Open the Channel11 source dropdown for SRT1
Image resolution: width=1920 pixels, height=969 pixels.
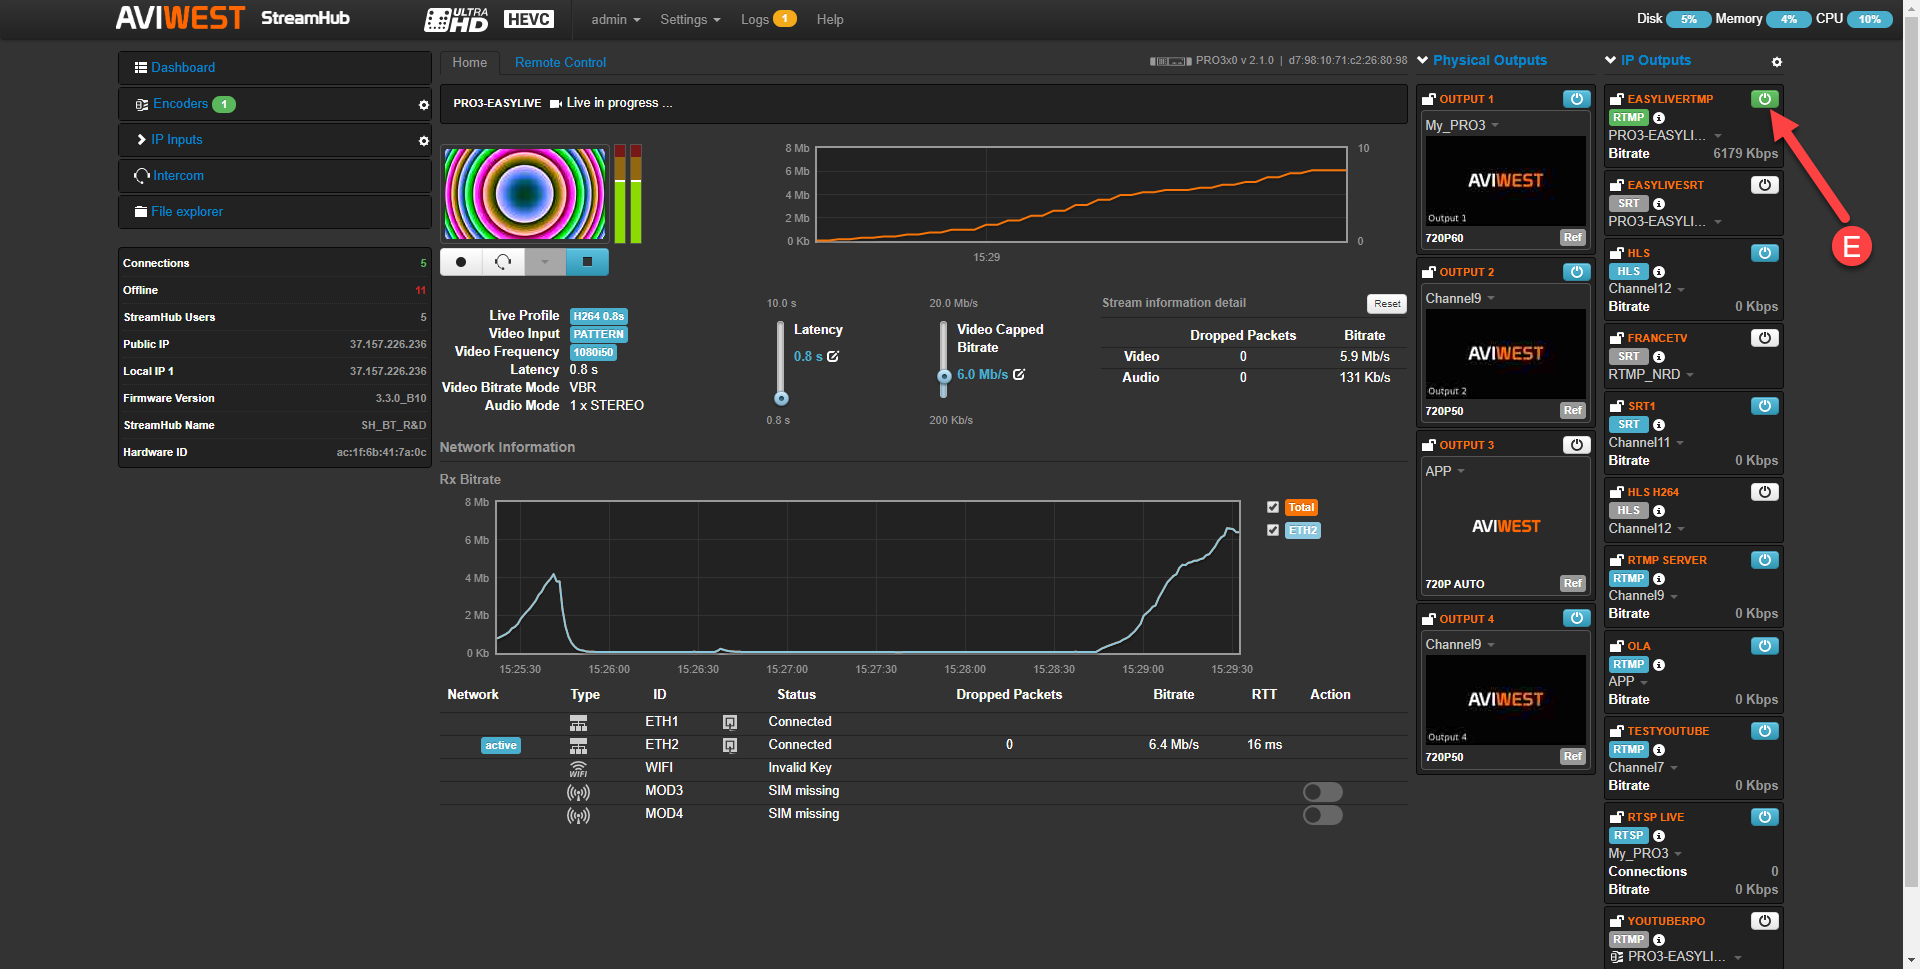point(1645,442)
